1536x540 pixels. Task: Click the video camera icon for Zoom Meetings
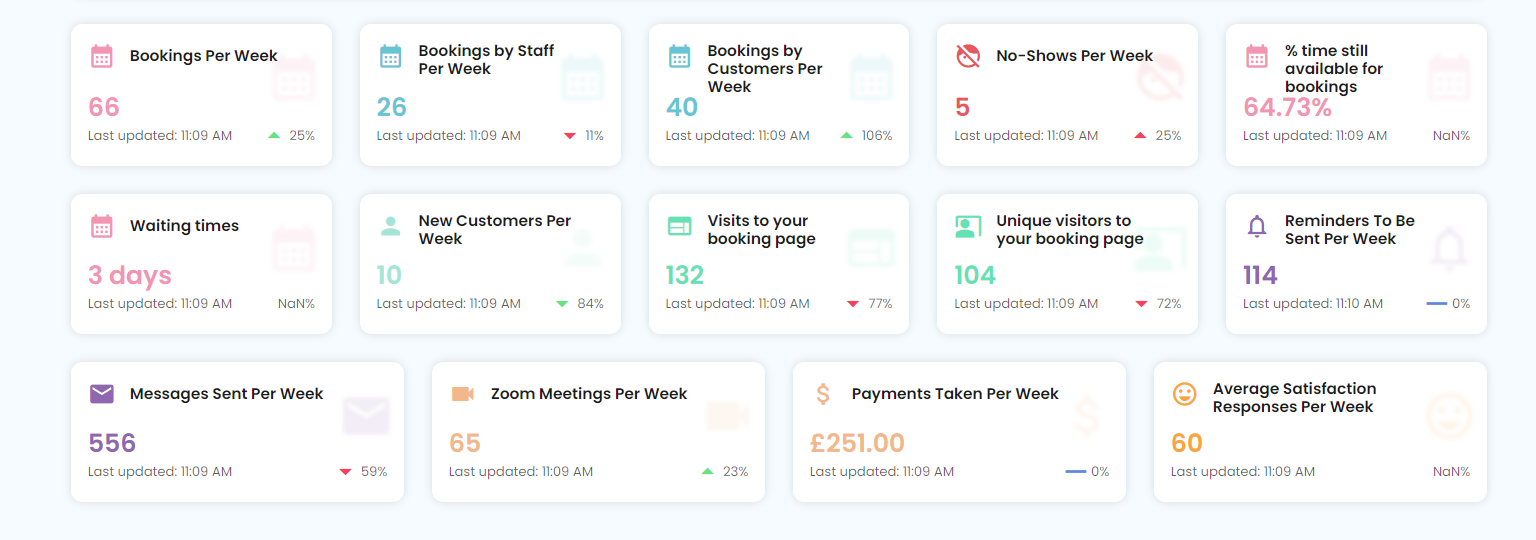[x=462, y=394]
